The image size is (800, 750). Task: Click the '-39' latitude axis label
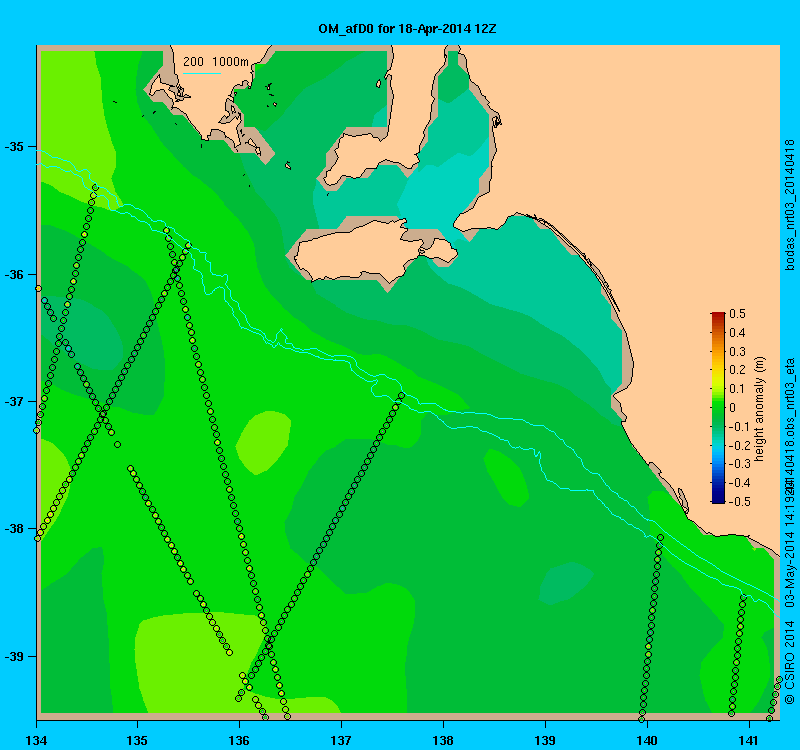tap(14, 656)
